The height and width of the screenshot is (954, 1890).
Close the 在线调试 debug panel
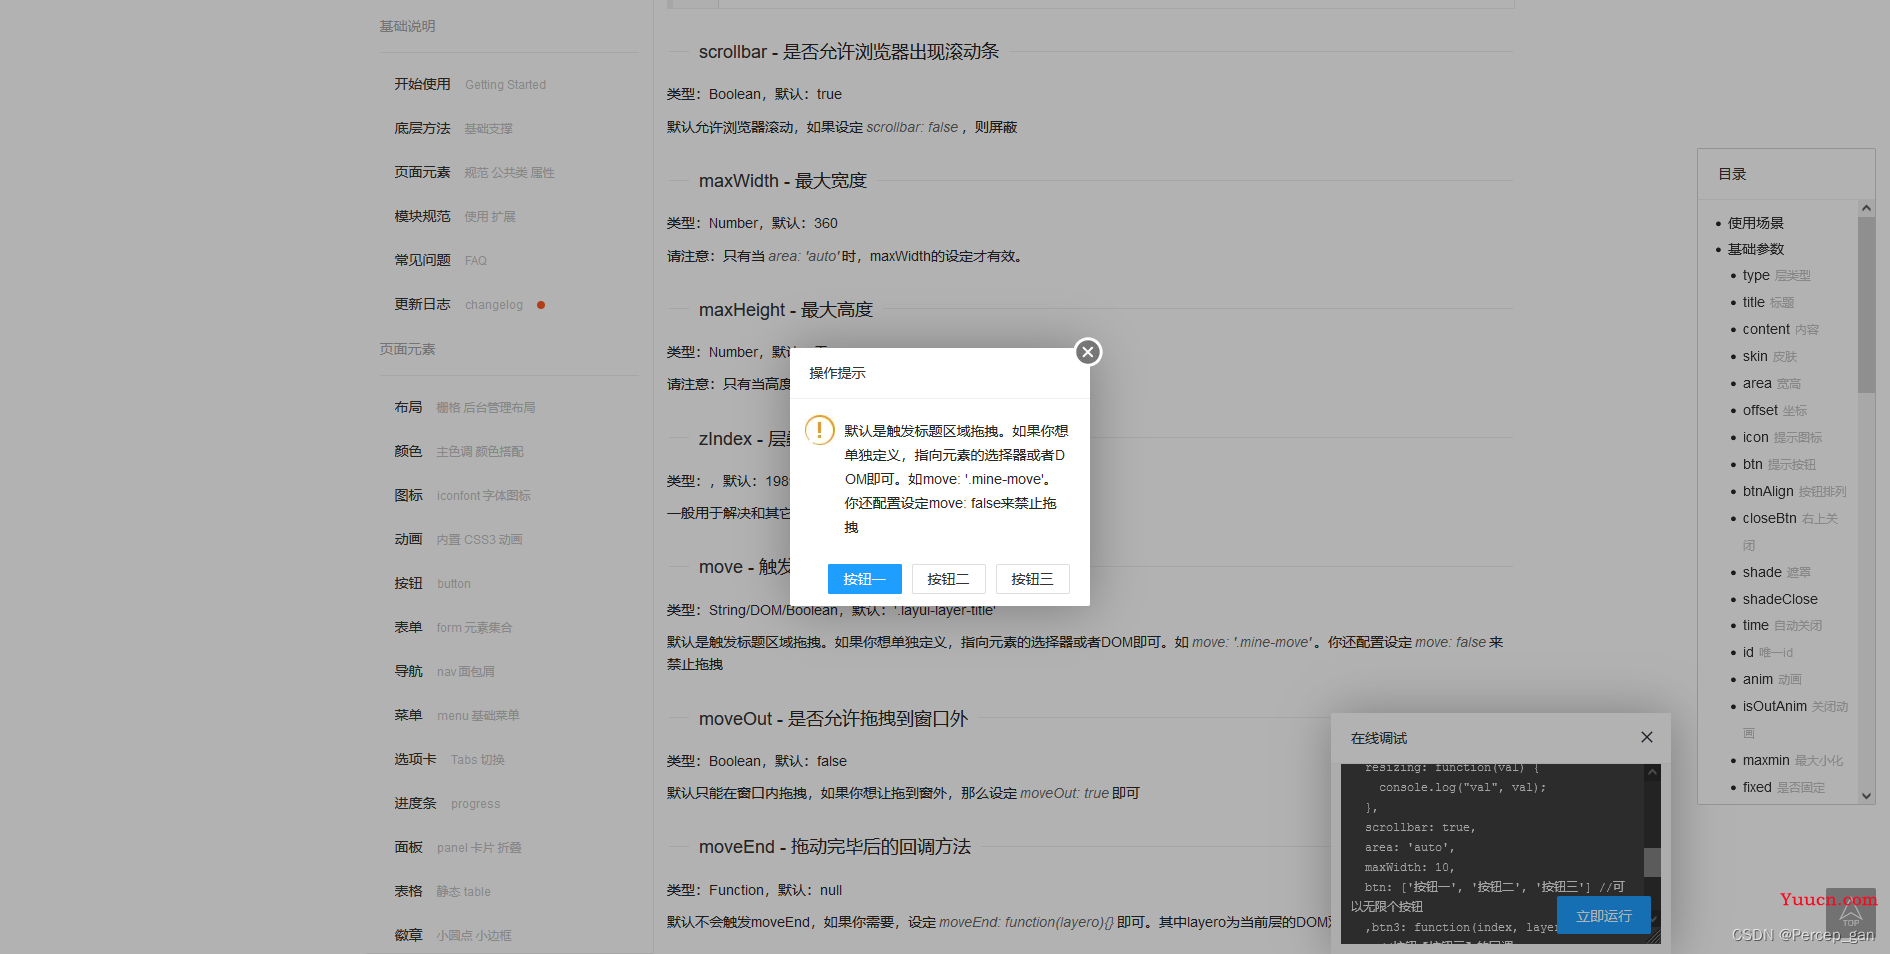1647,737
